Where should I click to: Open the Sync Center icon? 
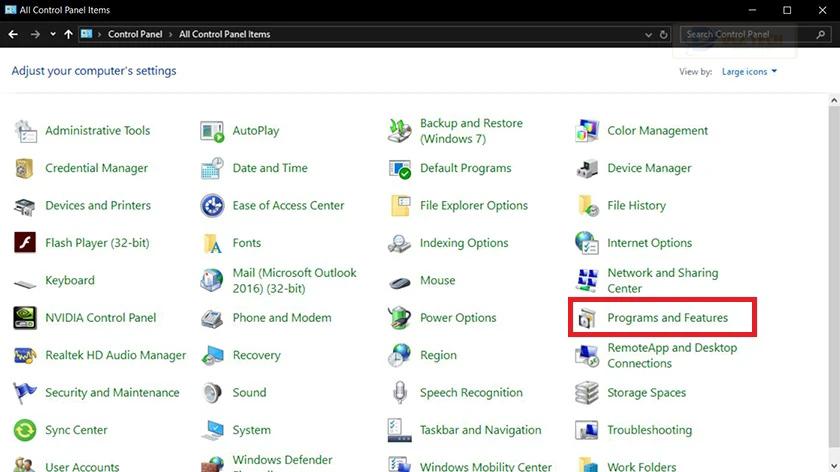click(x=25, y=430)
